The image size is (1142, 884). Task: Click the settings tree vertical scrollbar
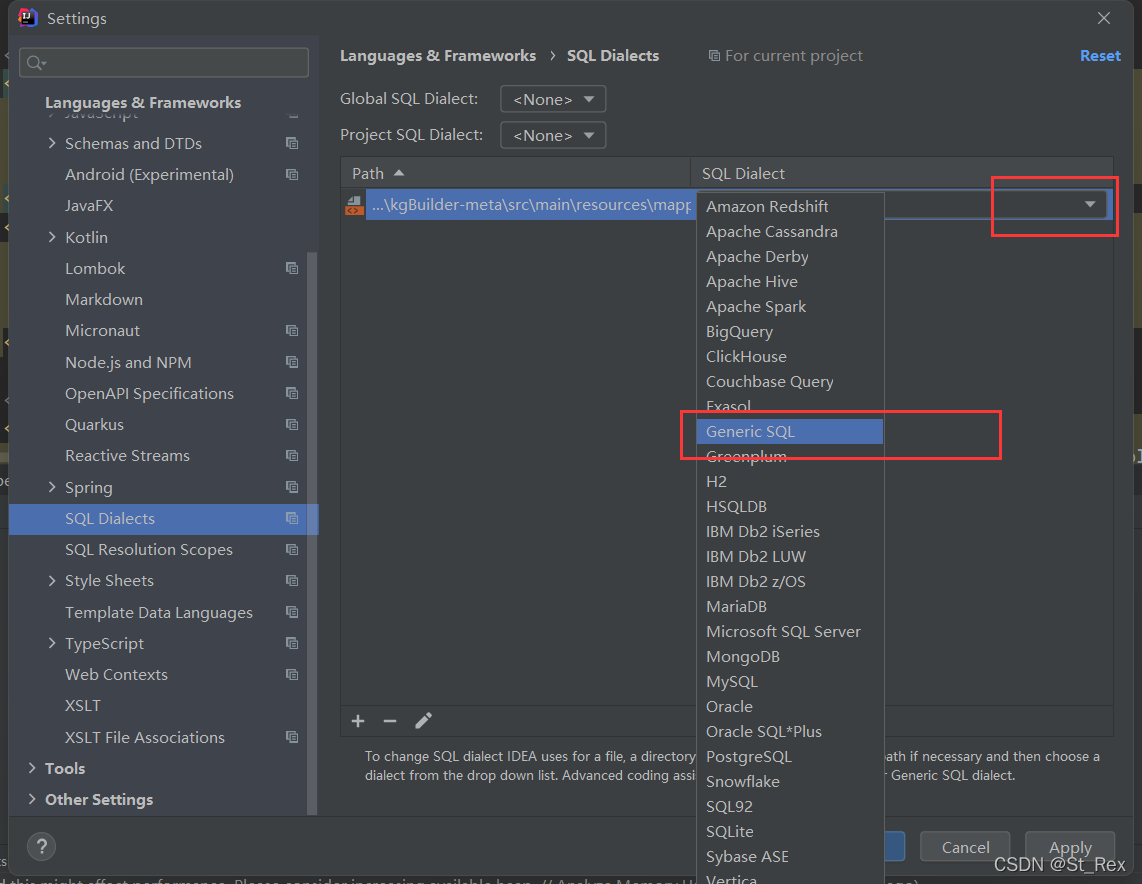312,532
